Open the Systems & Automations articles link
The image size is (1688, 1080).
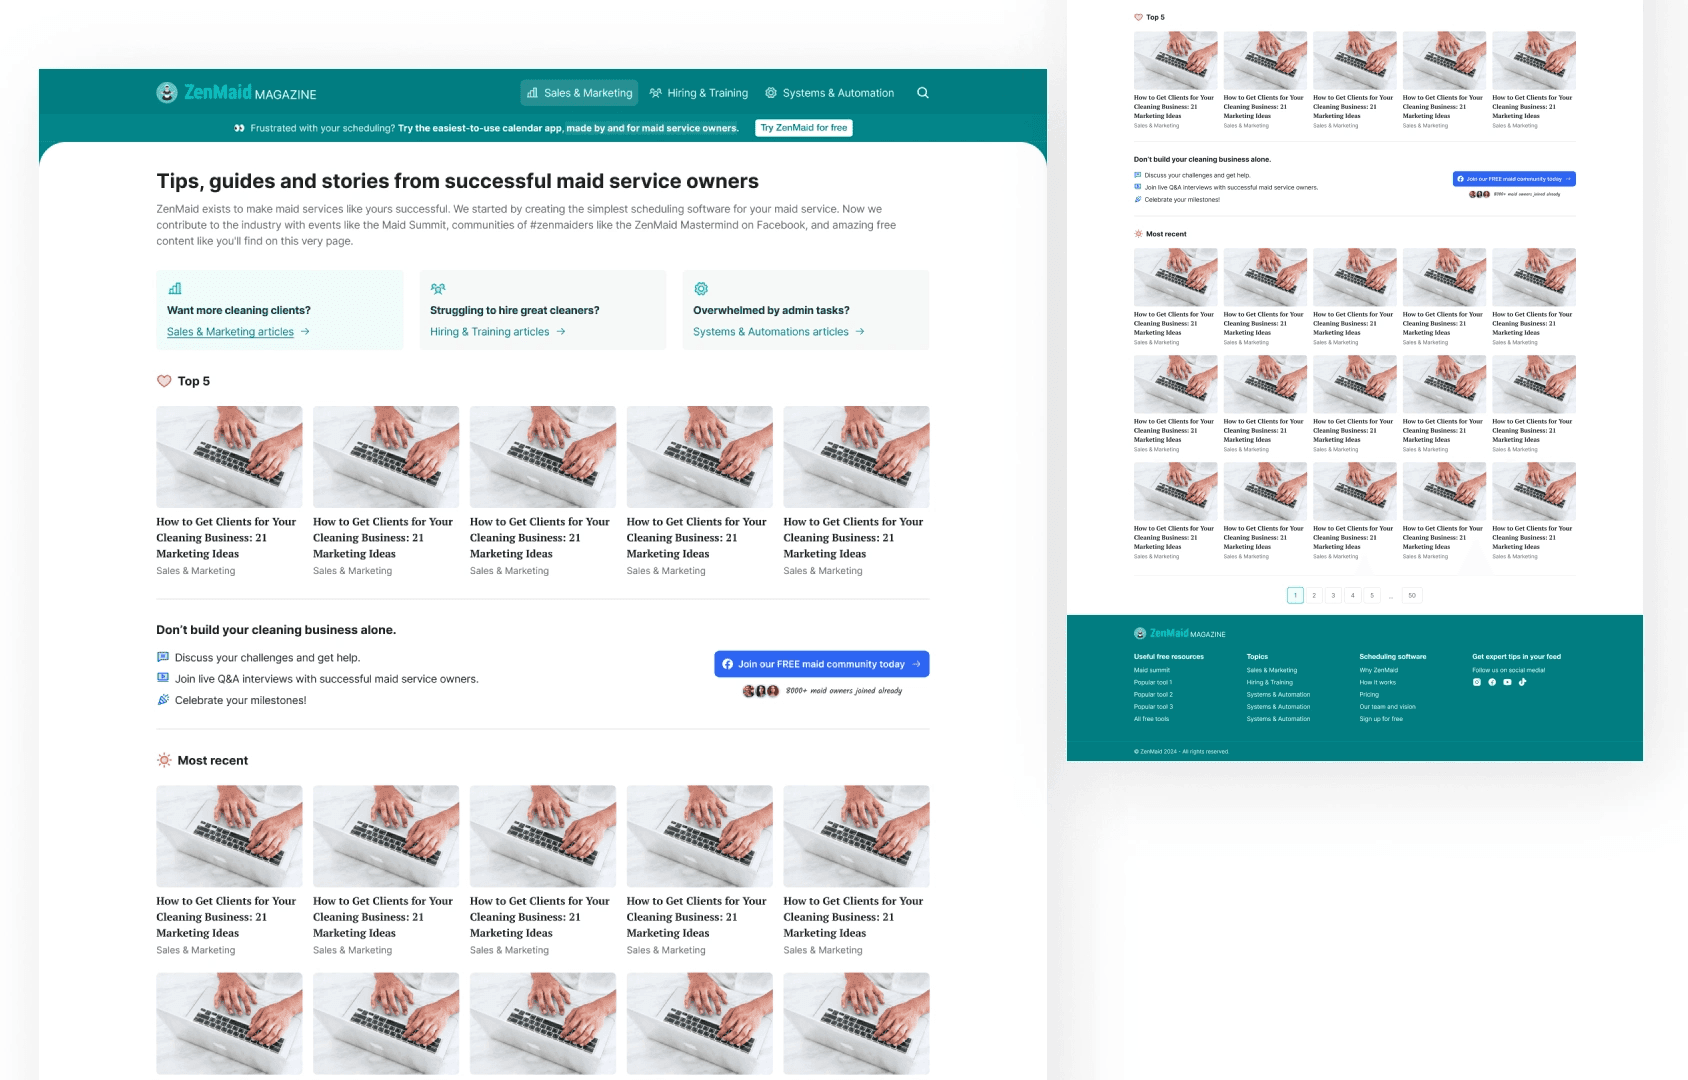coord(771,332)
